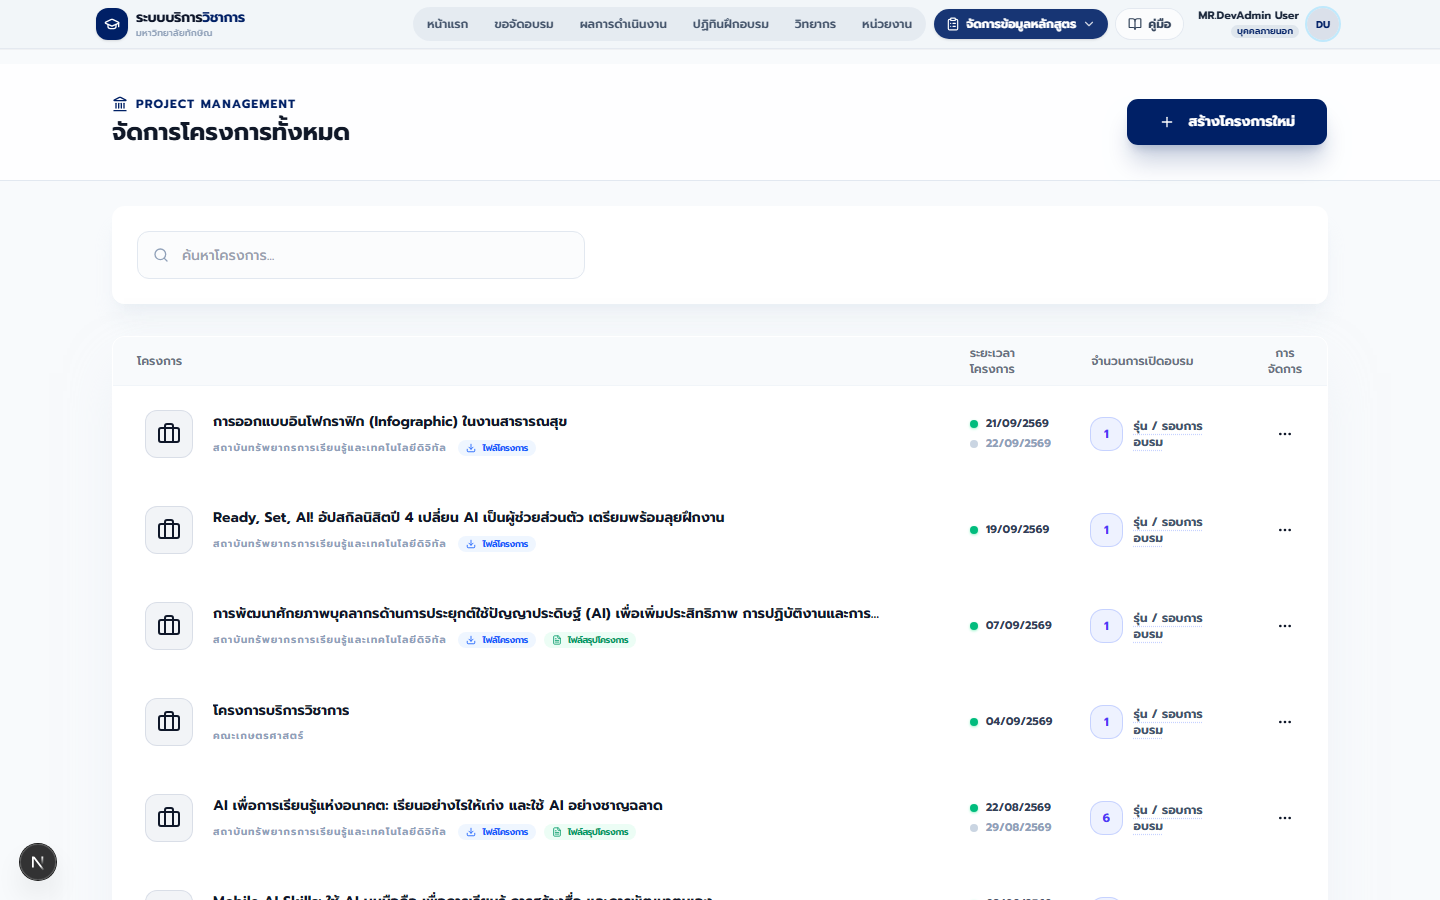Click briefcase icon of the Infographic project
The image size is (1440, 900).
169,434
